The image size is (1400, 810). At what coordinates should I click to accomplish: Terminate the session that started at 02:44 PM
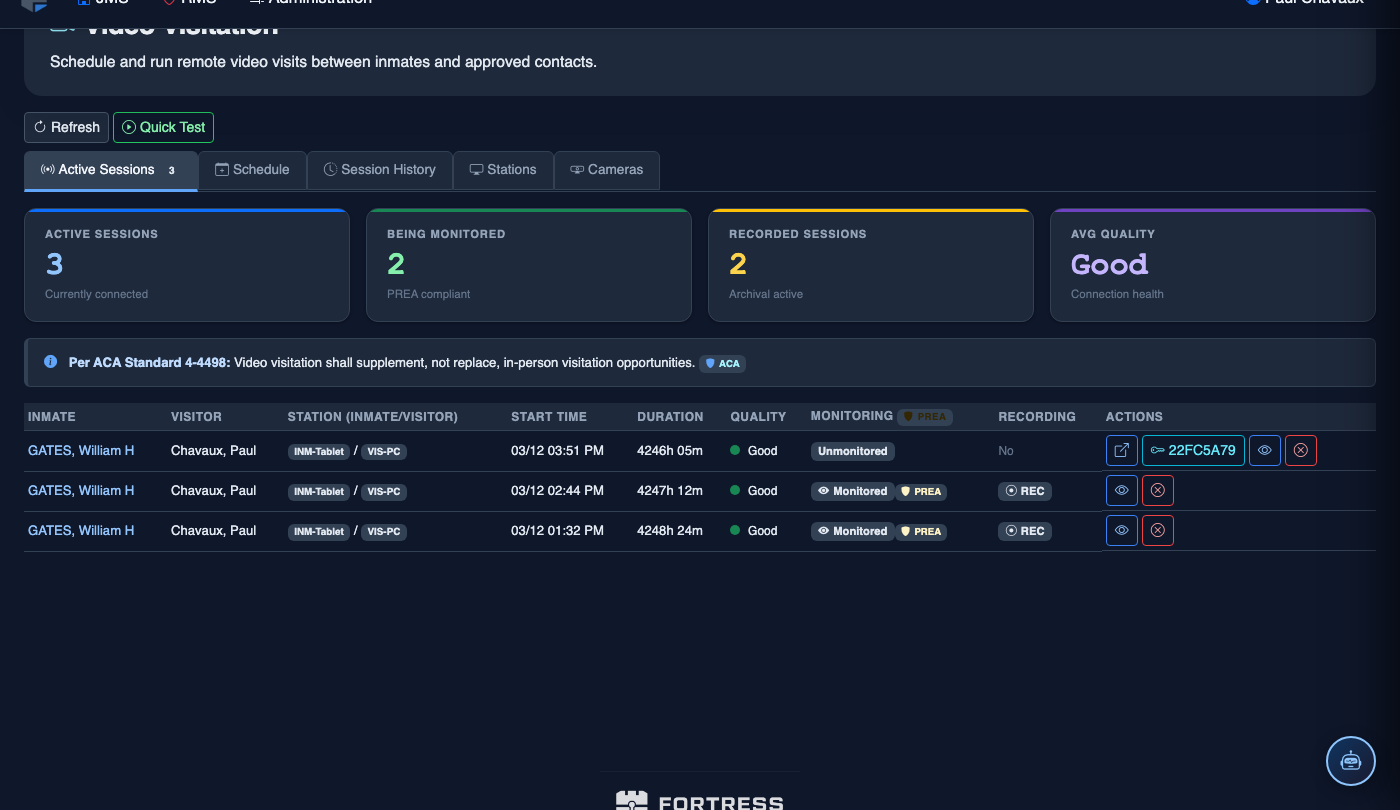1158,491
